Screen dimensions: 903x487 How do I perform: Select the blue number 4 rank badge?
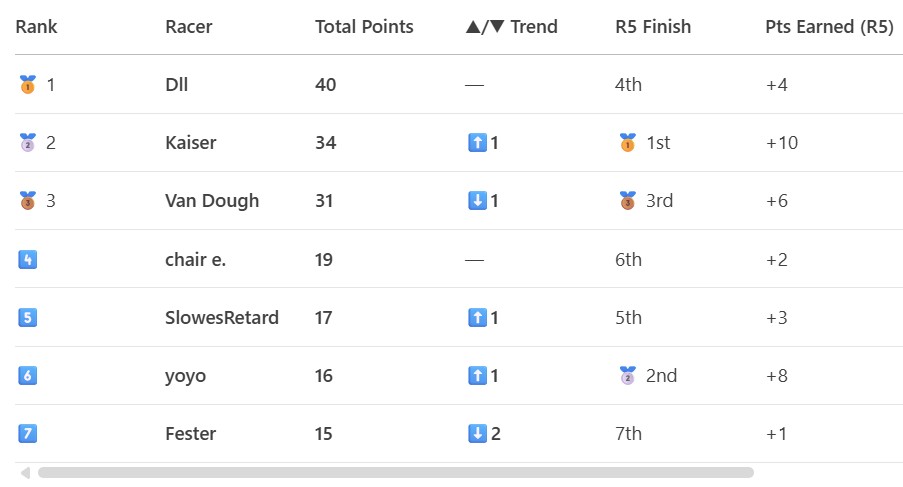(x=28, y=259)
